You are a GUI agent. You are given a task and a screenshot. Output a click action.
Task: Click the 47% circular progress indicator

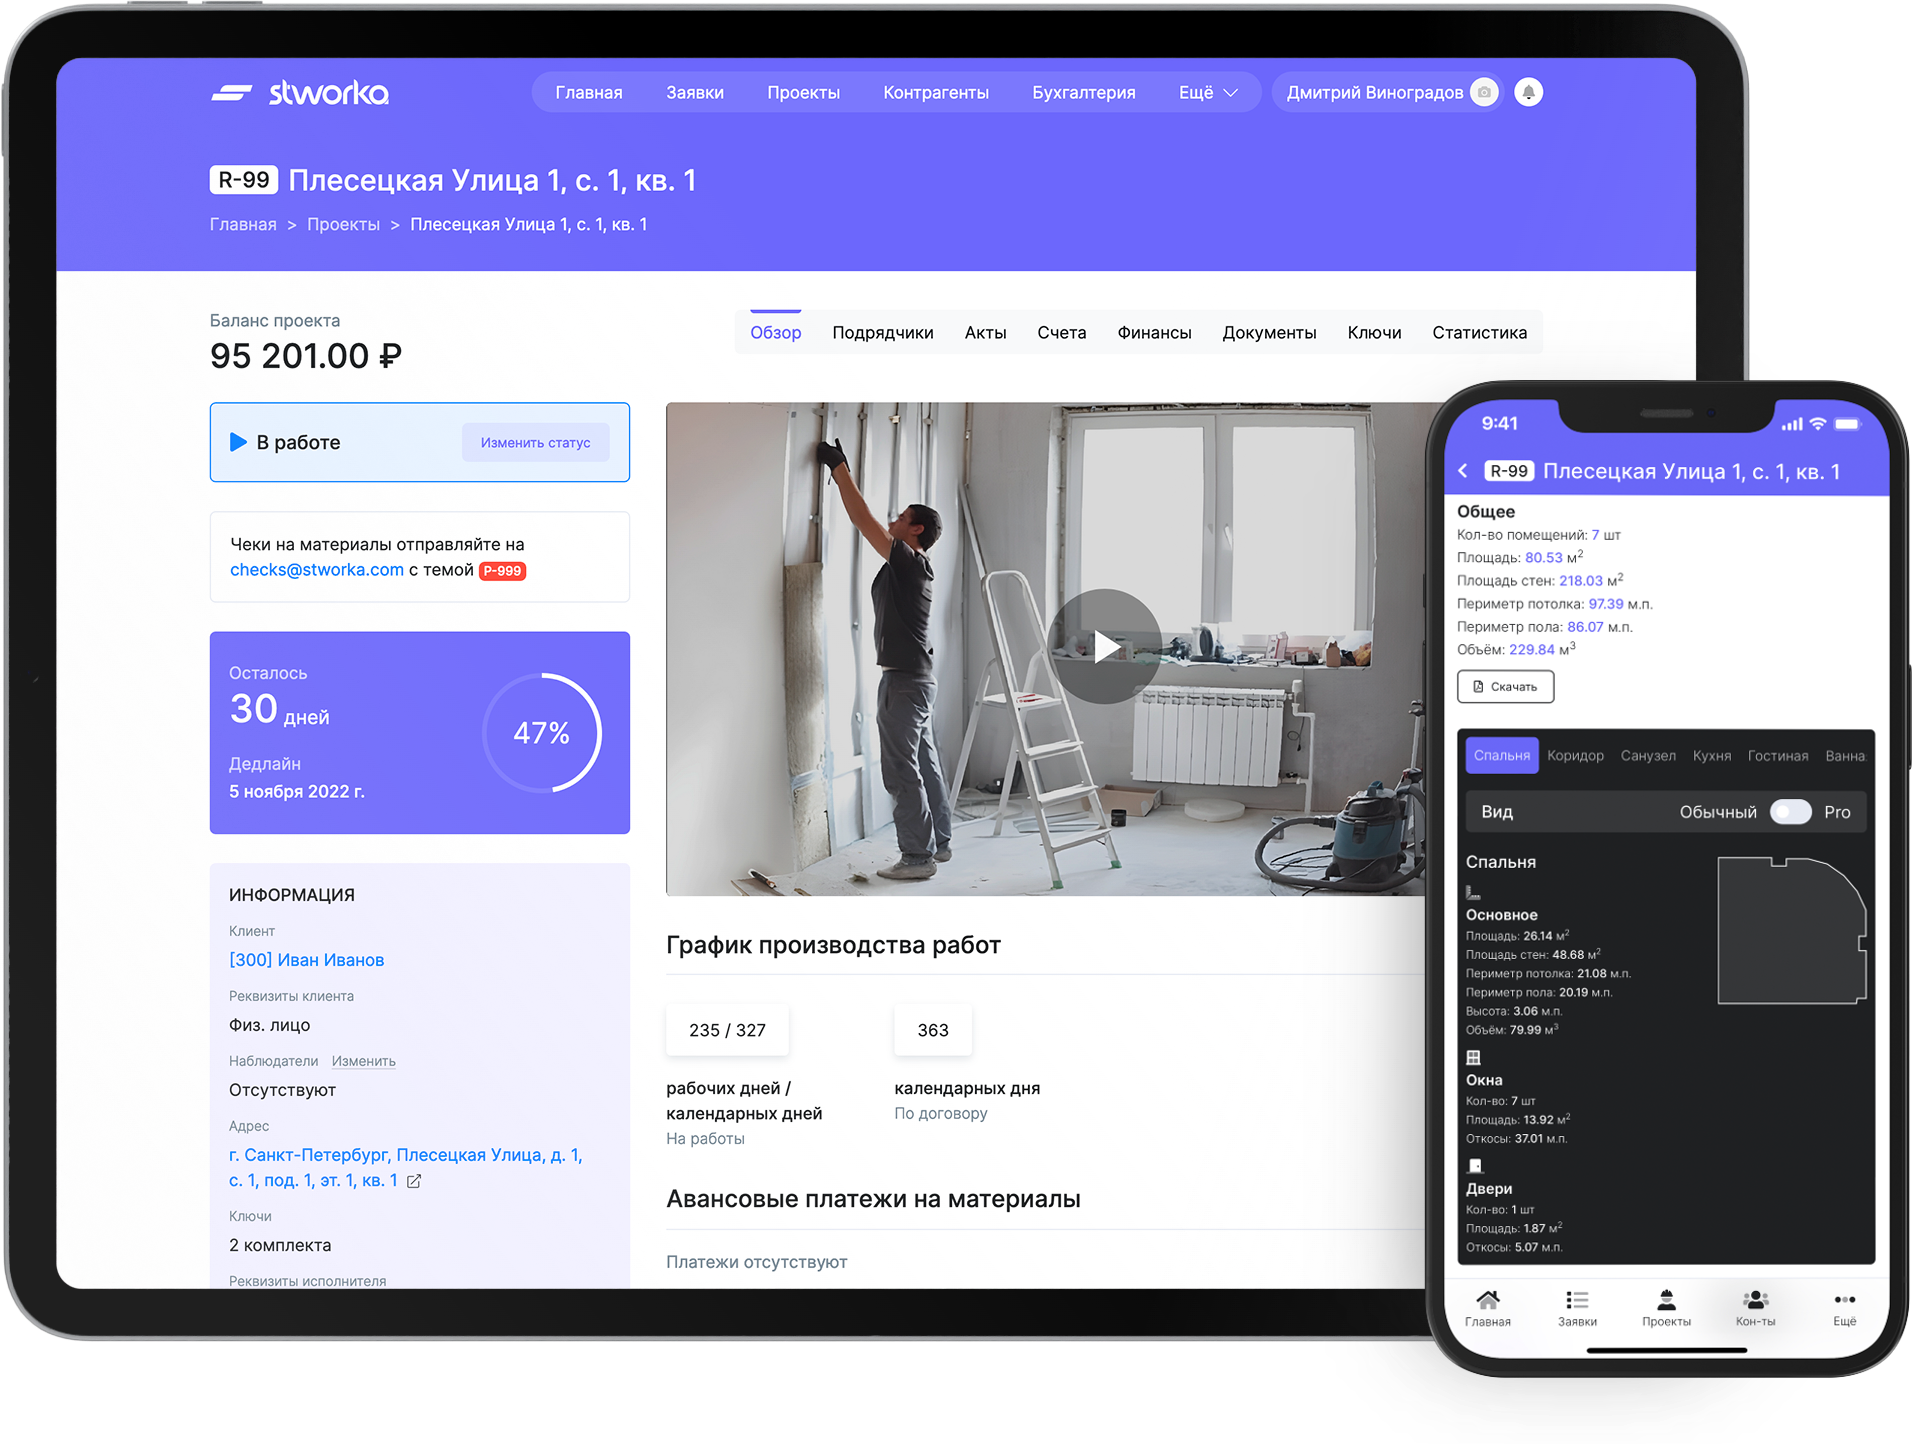coord(541,733)
